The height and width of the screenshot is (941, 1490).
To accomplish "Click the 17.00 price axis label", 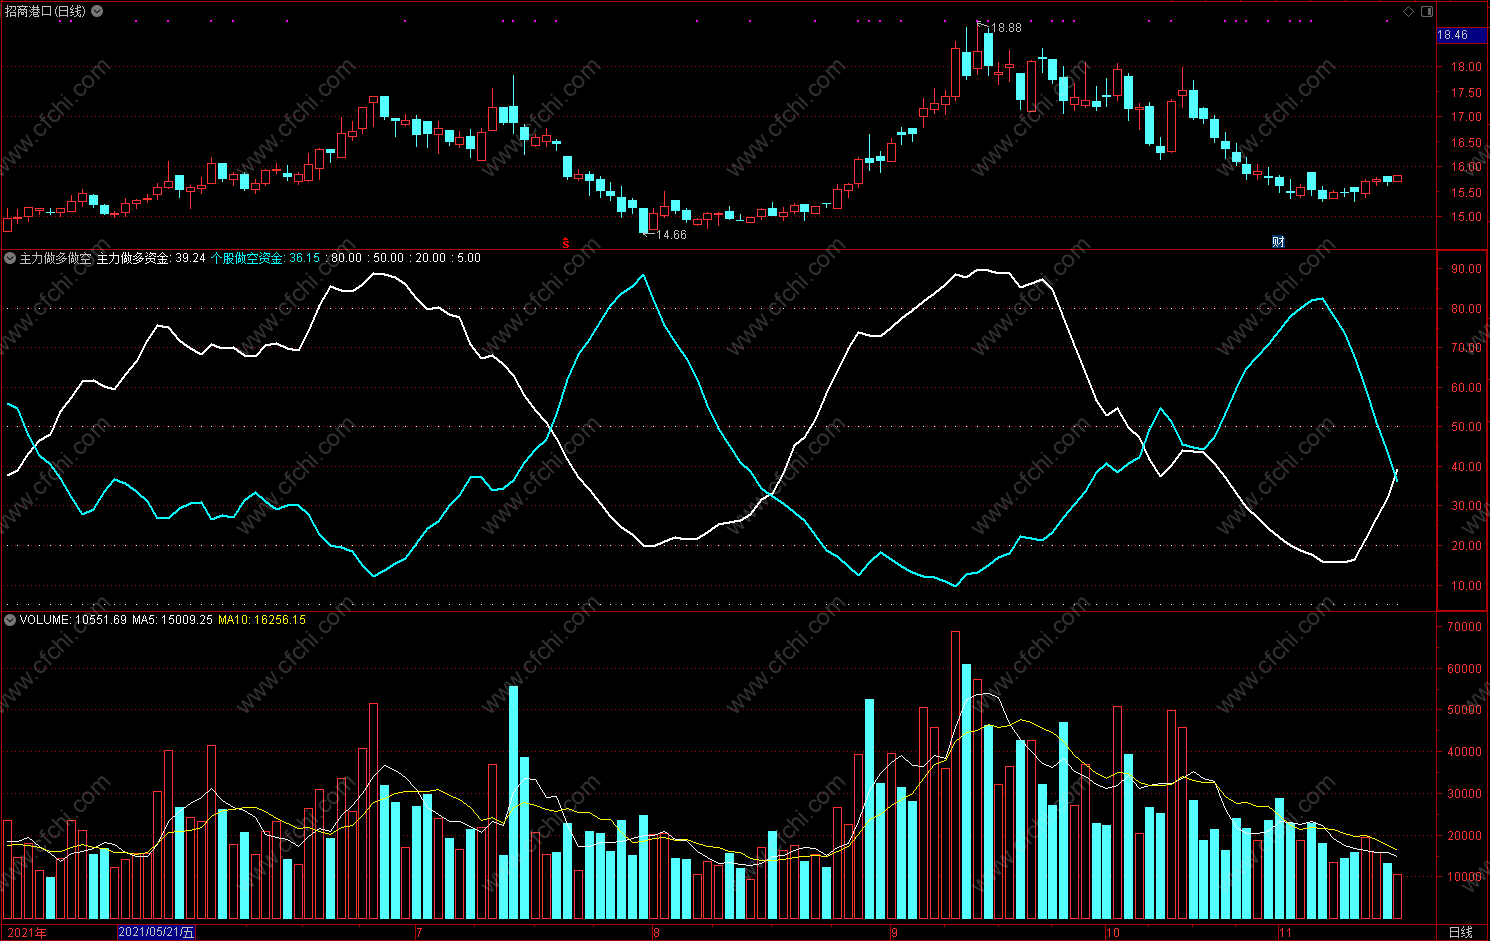I will click(x=1466, y=117).
